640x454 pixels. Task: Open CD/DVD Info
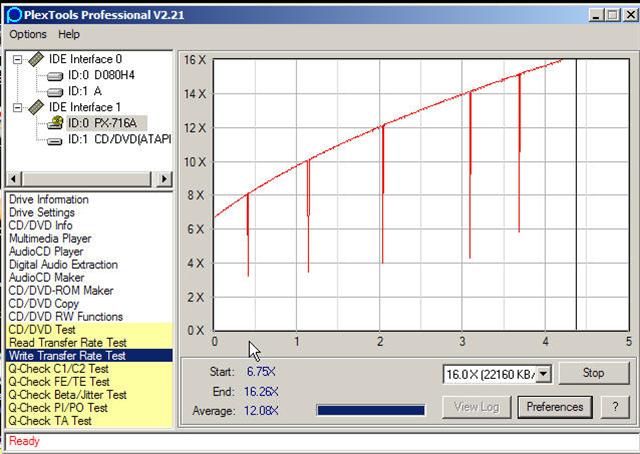point(40,226)
